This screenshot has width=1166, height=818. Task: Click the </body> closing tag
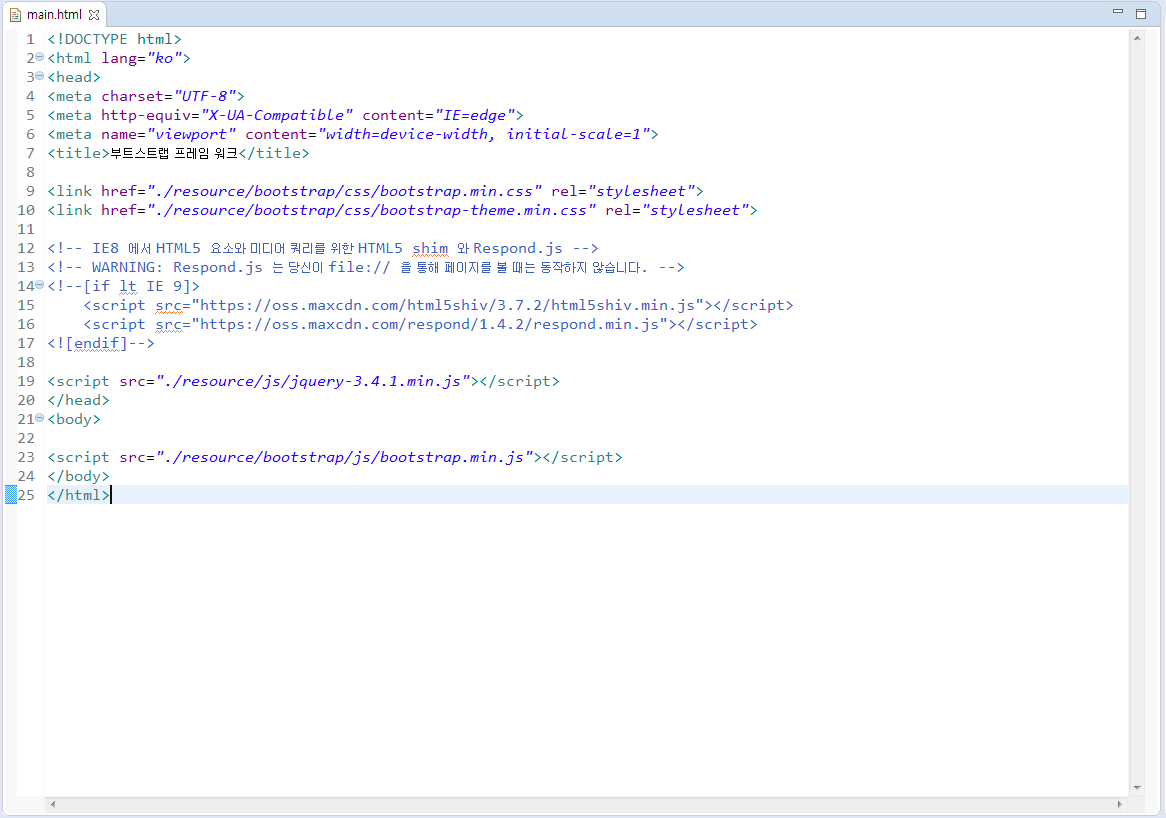[x=79, y=476]
